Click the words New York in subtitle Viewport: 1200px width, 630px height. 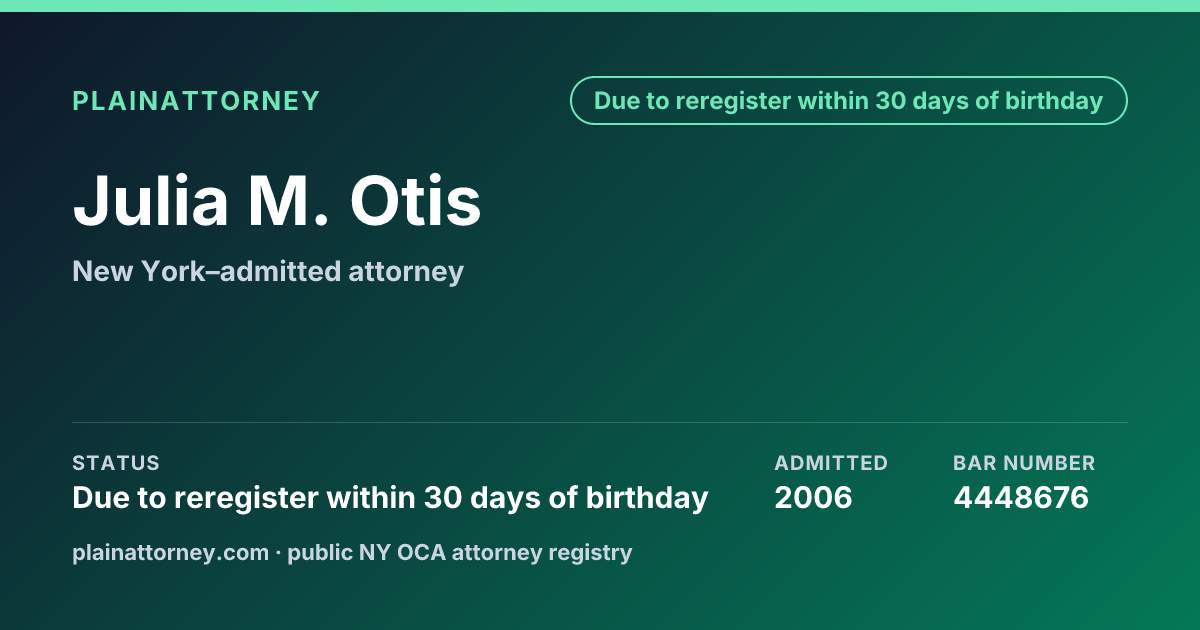[x=129, y=271]
